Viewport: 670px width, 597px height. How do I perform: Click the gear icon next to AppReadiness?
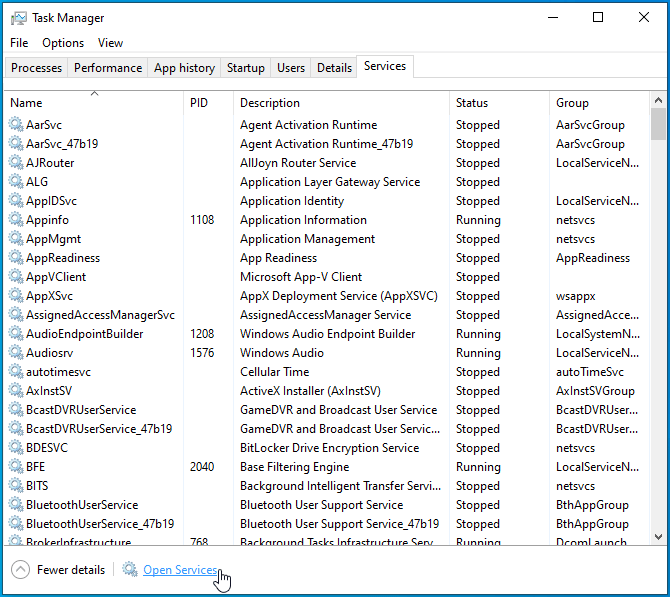click(16, 257)
